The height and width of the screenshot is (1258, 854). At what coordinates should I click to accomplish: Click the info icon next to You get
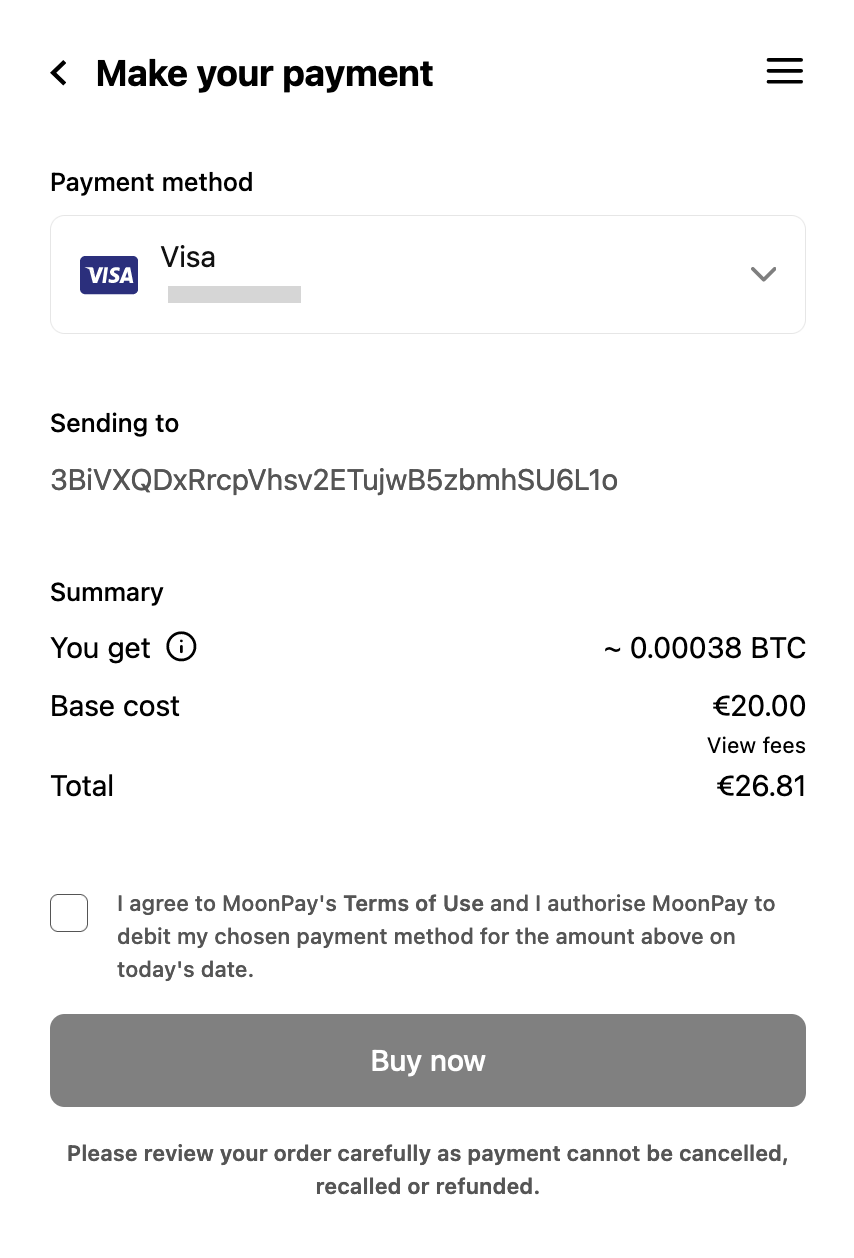tap(181, 647)
